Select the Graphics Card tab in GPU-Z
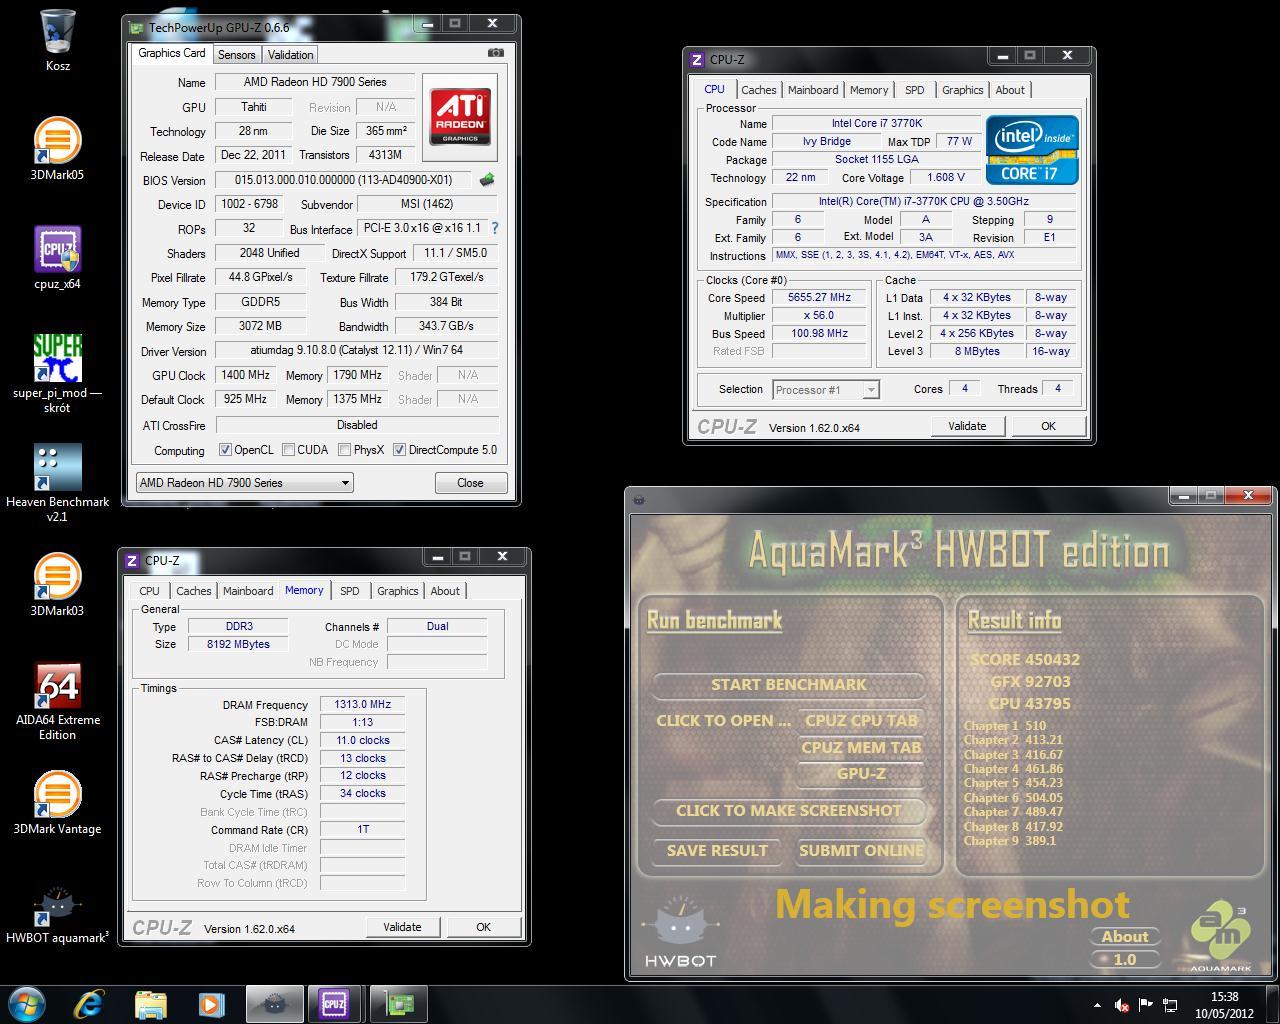The height and width of the screenshot is (1024, 1280). click(x=171, y=53)
